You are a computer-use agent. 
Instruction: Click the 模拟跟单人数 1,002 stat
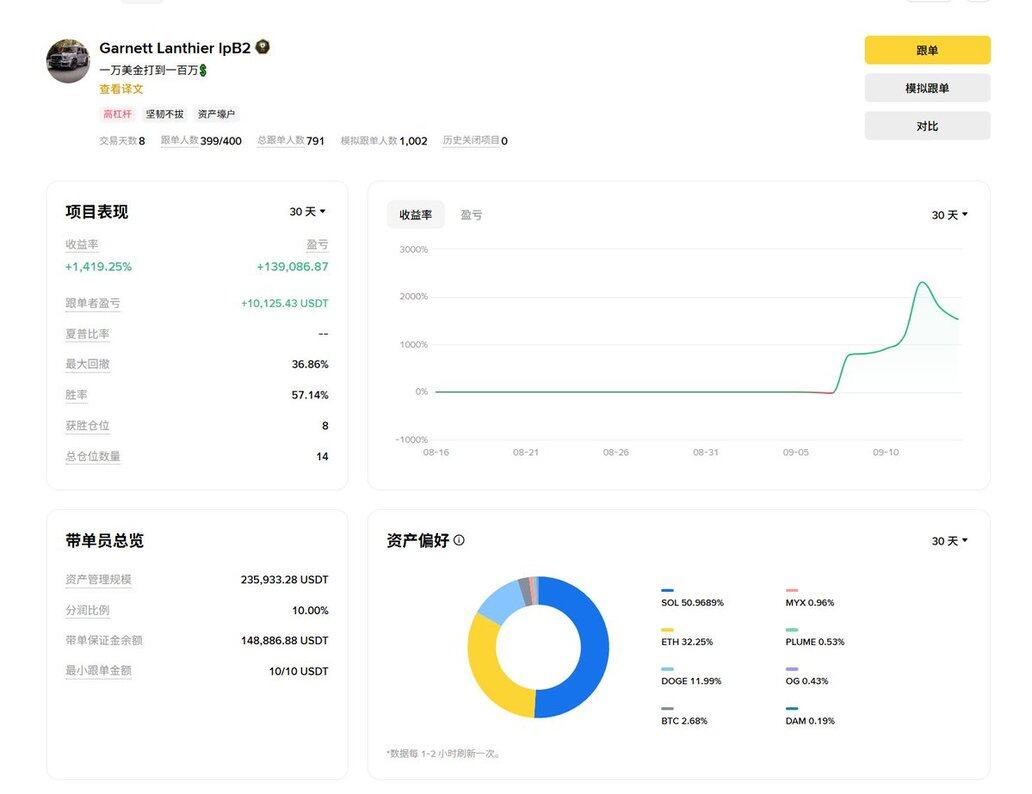[384, 141]
